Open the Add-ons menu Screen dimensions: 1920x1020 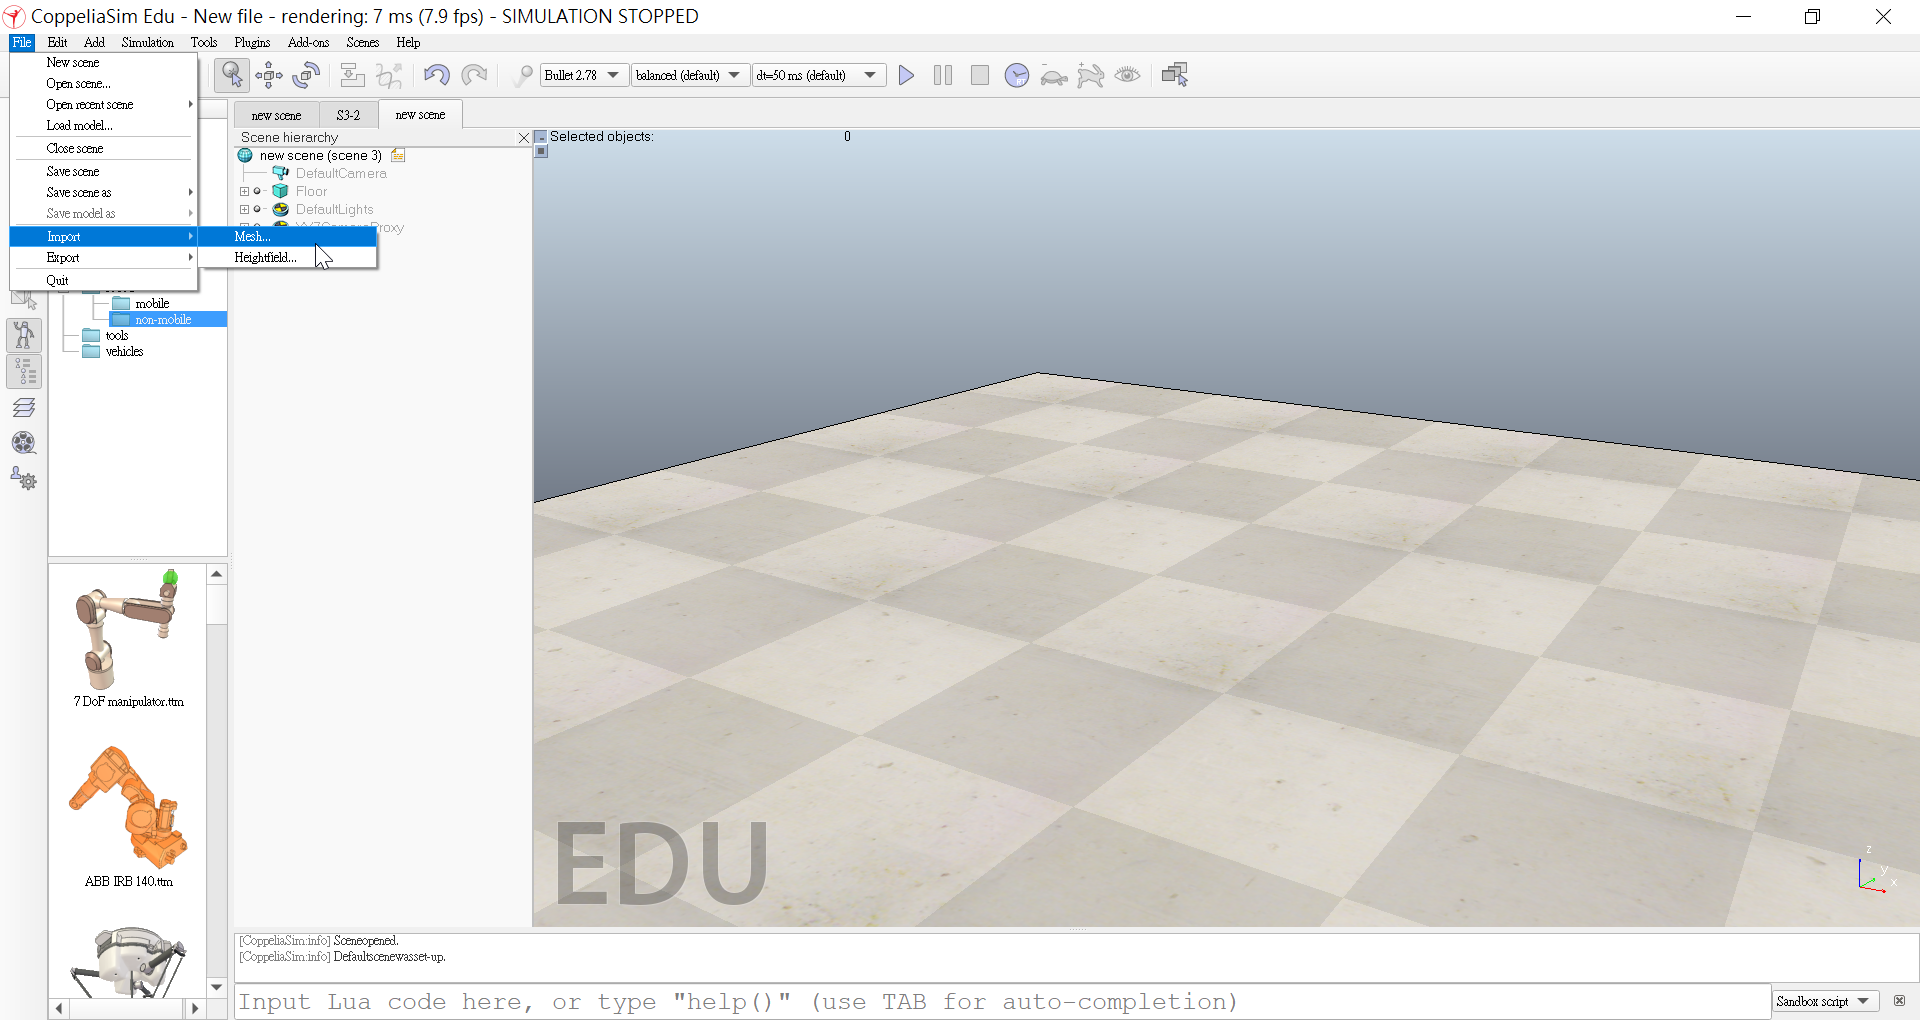coord(308,42)
